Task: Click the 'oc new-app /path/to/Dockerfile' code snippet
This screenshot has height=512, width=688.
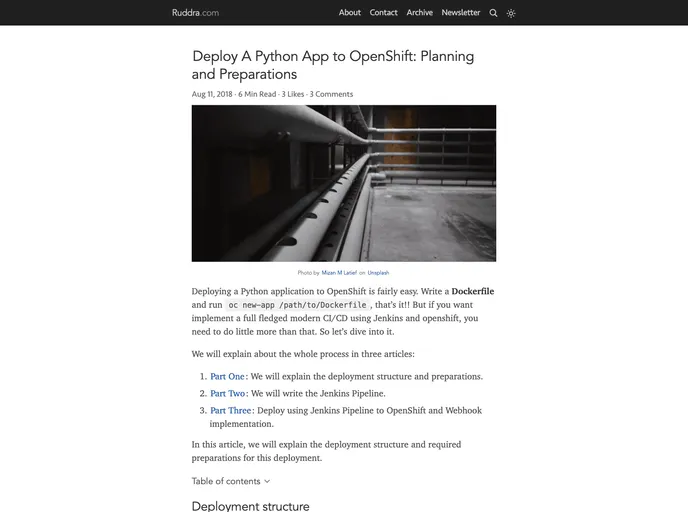Action: click(297, 305)
